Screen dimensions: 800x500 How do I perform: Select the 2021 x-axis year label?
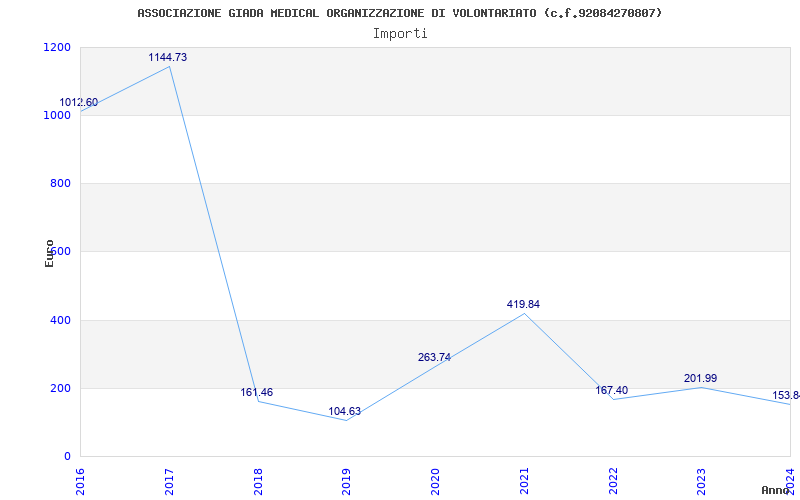523,481
